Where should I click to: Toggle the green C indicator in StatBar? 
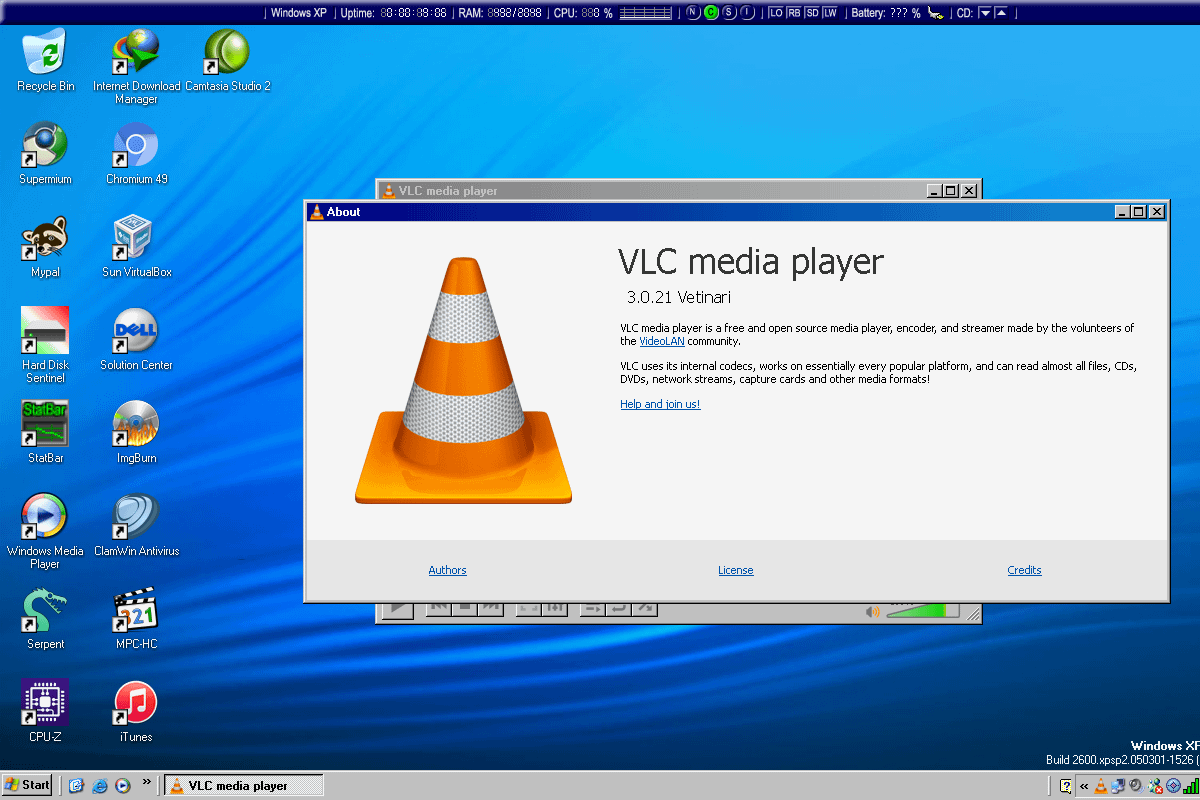(x=711, y=13)
